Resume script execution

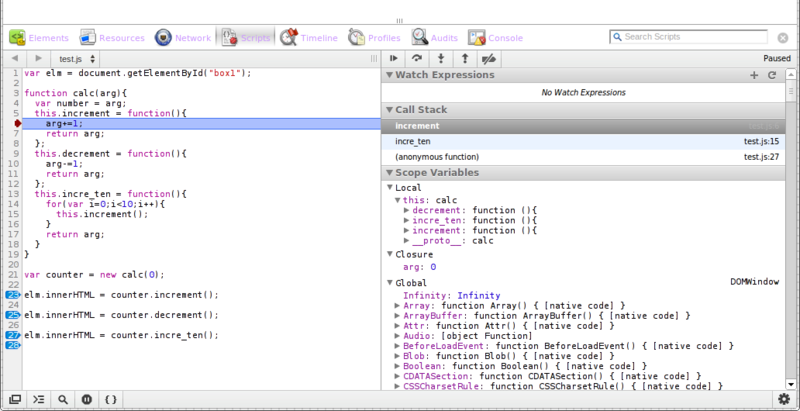(x=393, y=59)
